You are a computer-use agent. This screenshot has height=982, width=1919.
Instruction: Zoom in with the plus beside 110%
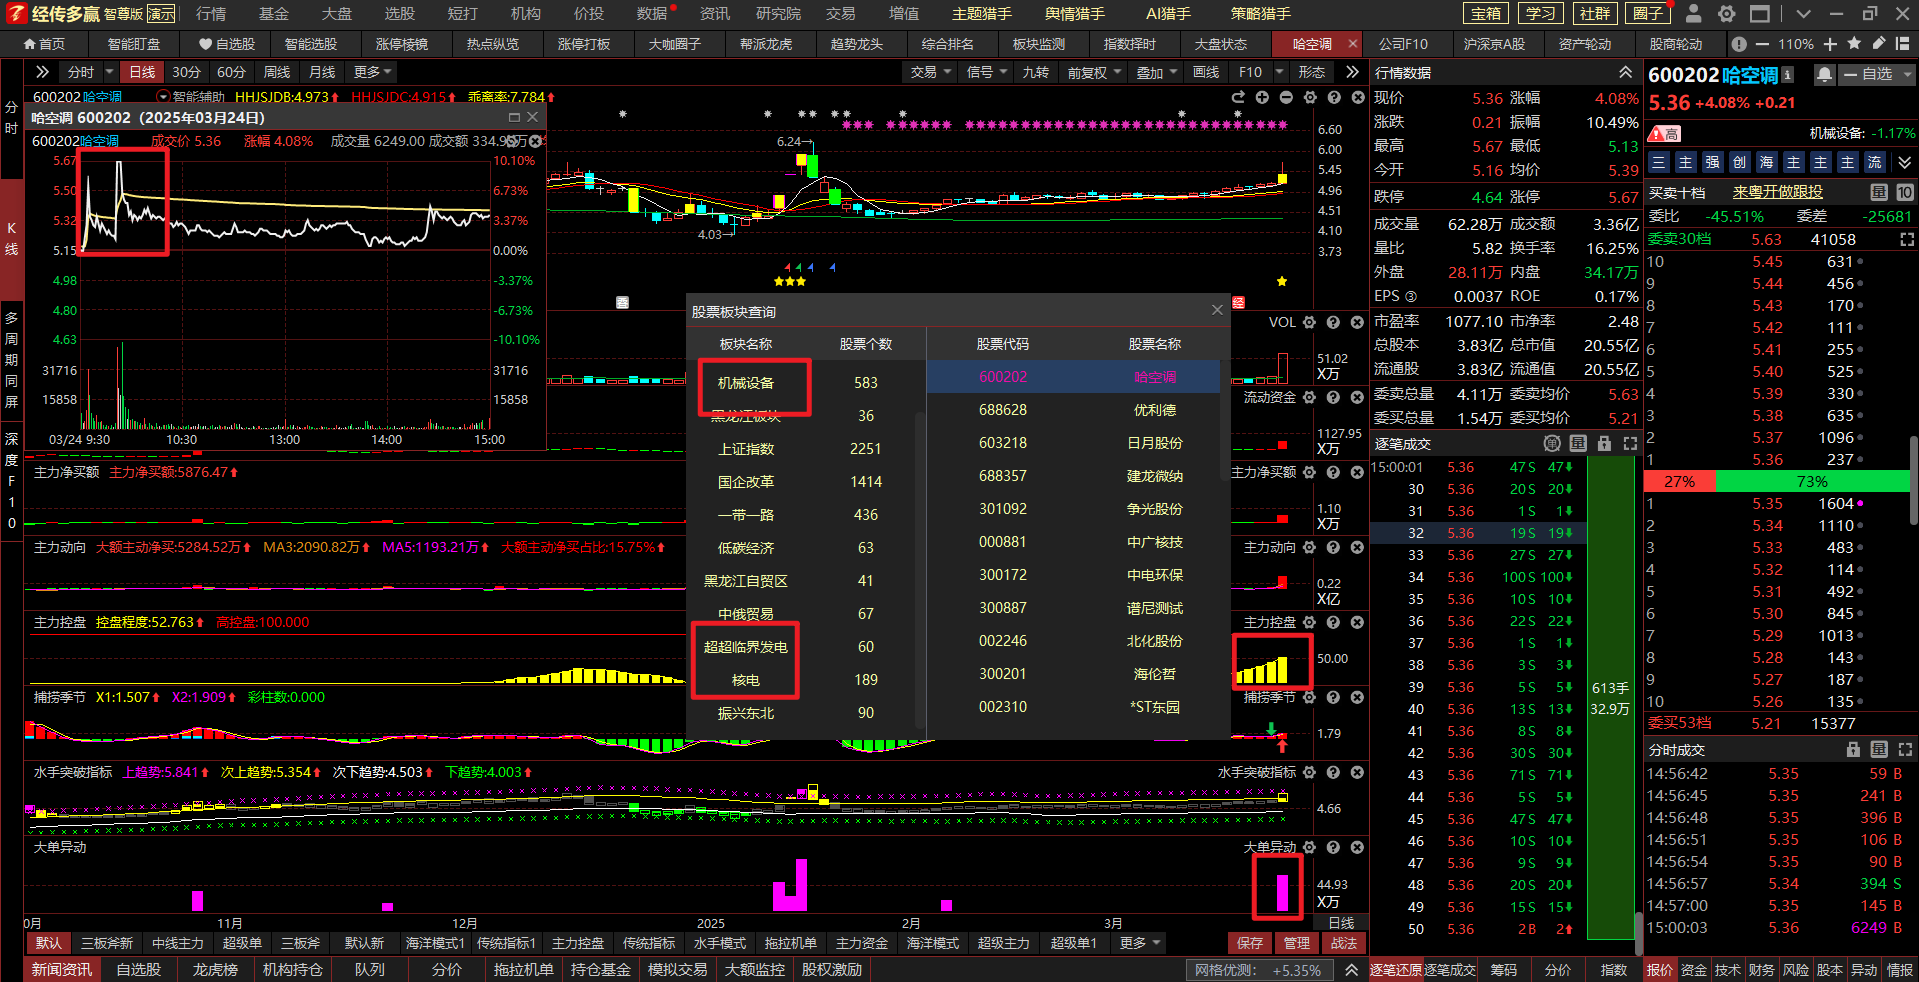pyautogui.click(x=1830, y=44)
